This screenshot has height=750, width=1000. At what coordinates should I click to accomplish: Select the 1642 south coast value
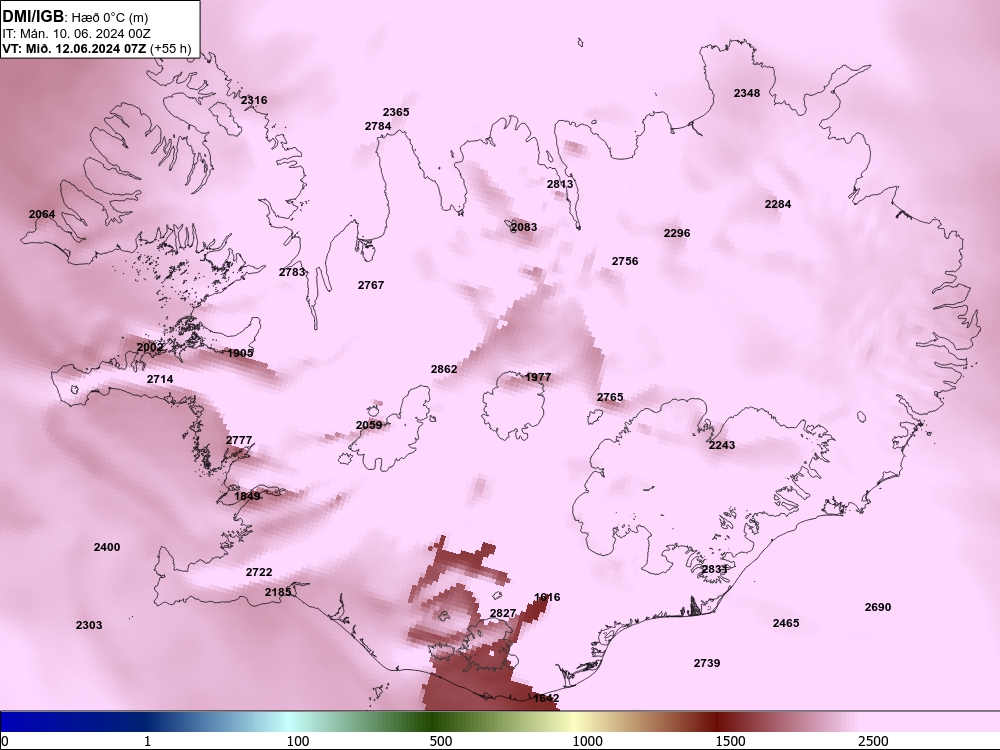[x=546, y=698]
